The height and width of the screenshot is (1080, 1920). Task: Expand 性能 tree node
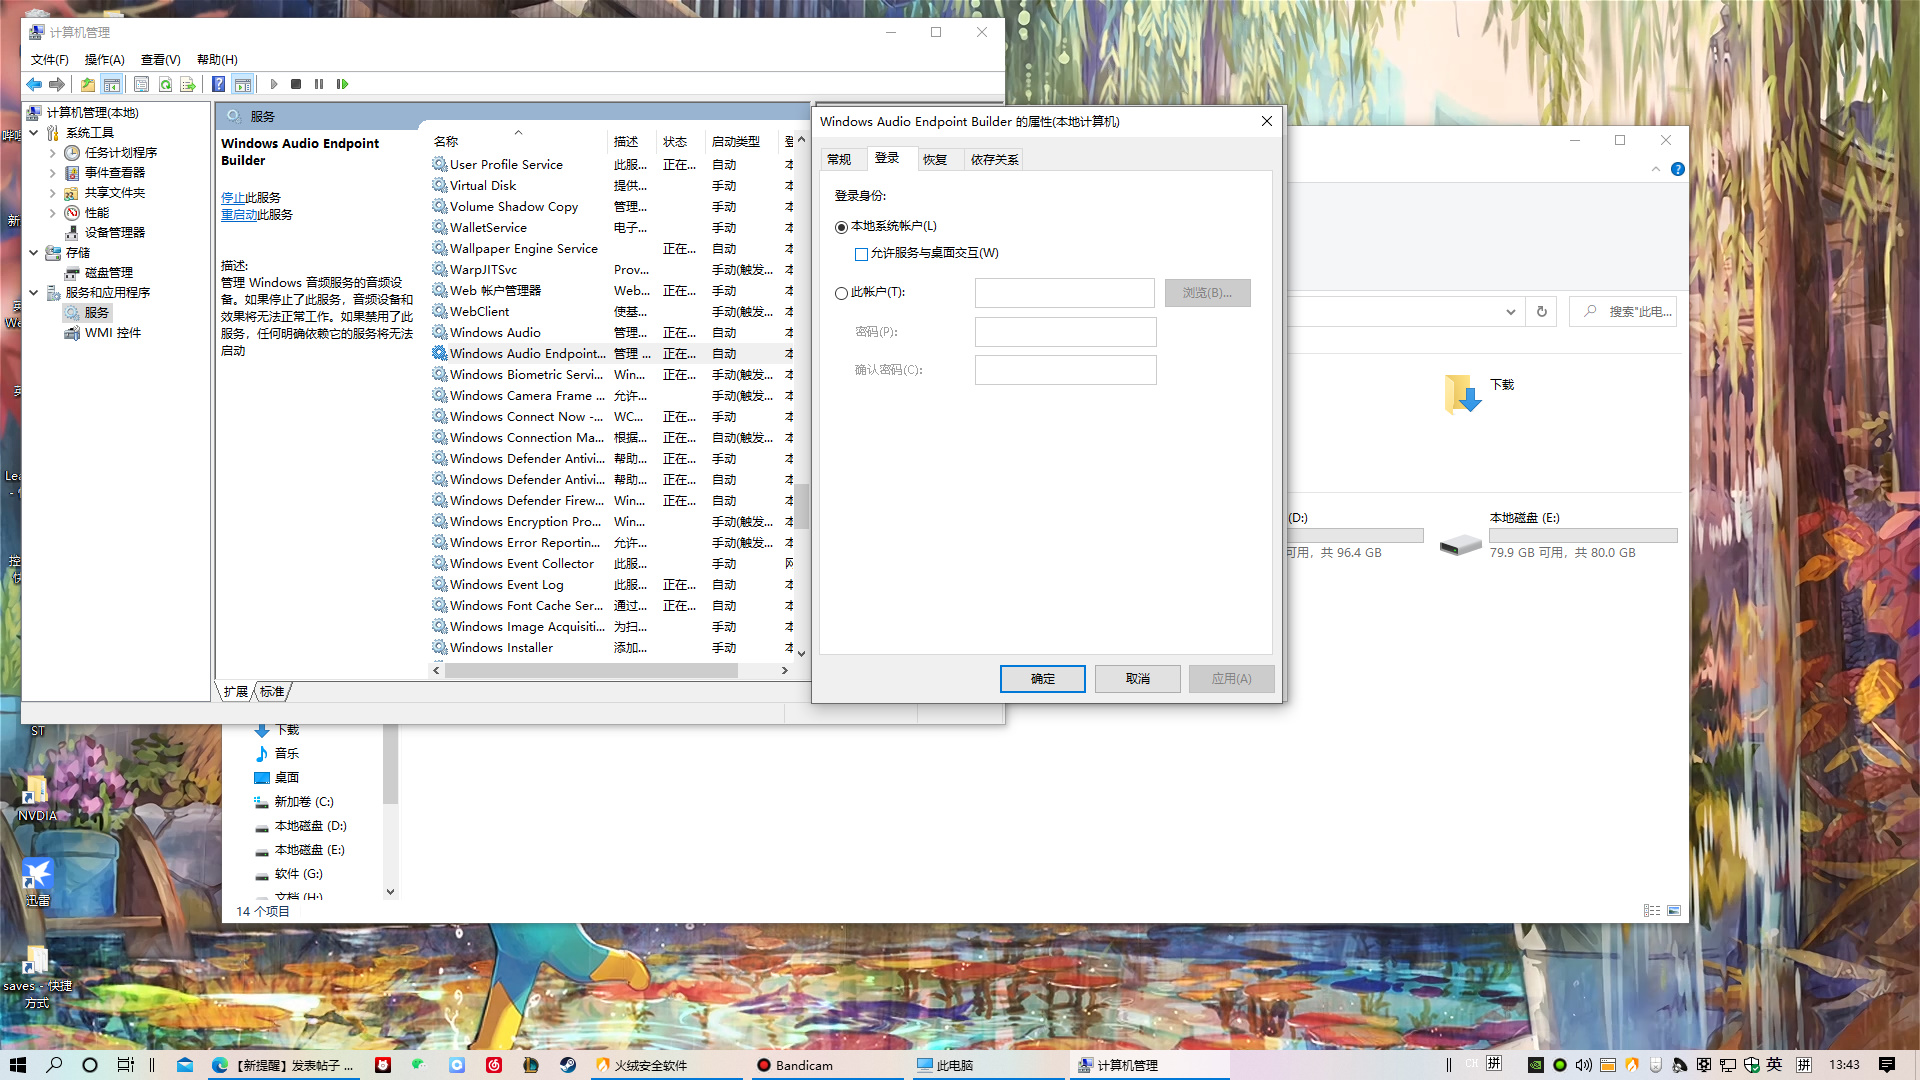(x=52, y=213)
